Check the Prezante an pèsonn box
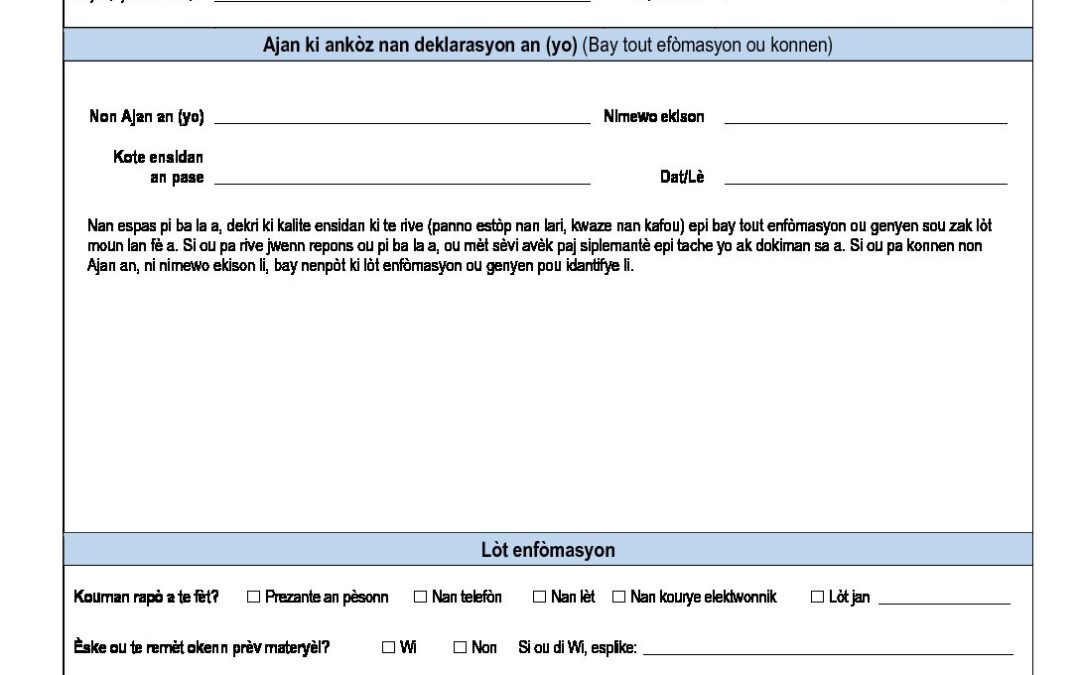 (253, 597)
